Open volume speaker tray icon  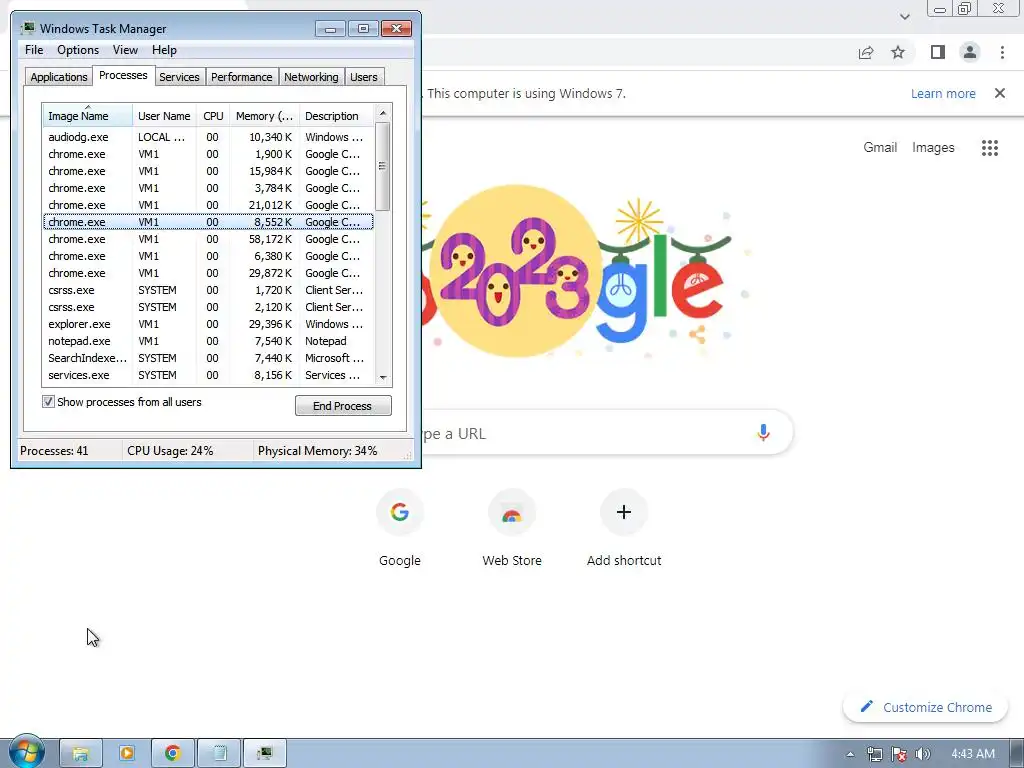point(923,754)
